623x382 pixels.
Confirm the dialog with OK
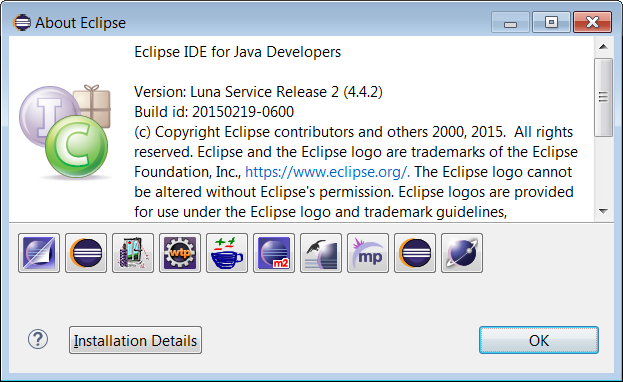tap(539, 340)
